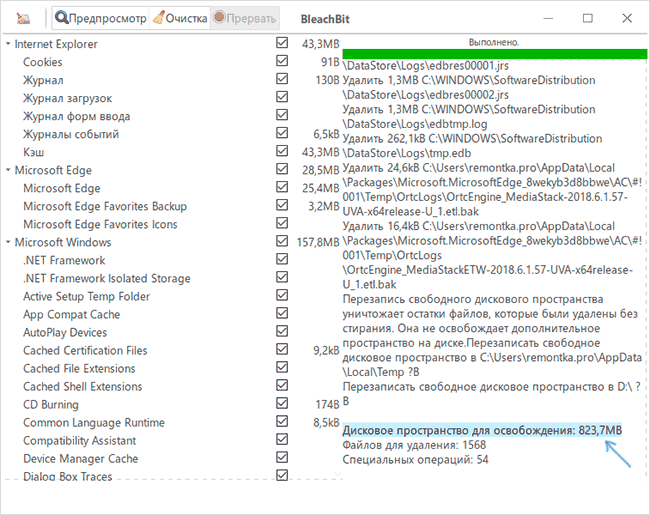Toggle the Microsoft Edge Favorites Backup checkbox
Image resolution: width=650 pixels, height=515 pixels.
point(282,205)
